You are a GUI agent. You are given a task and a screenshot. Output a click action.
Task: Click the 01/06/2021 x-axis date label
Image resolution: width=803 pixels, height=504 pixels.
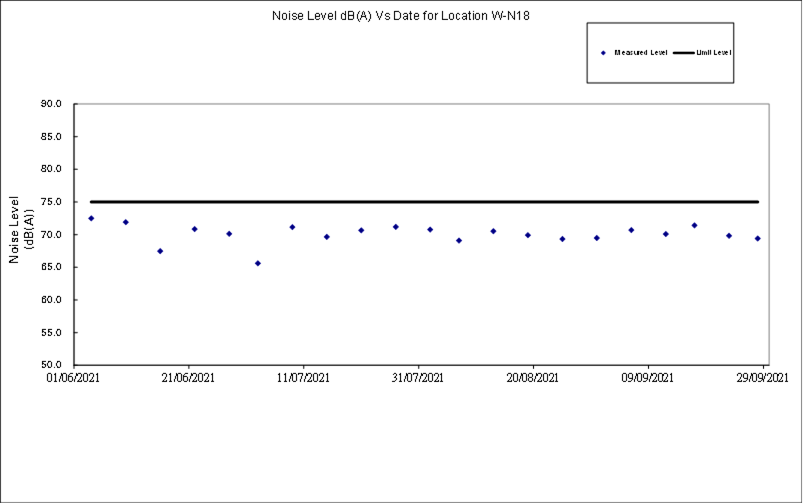pos(73,378)
